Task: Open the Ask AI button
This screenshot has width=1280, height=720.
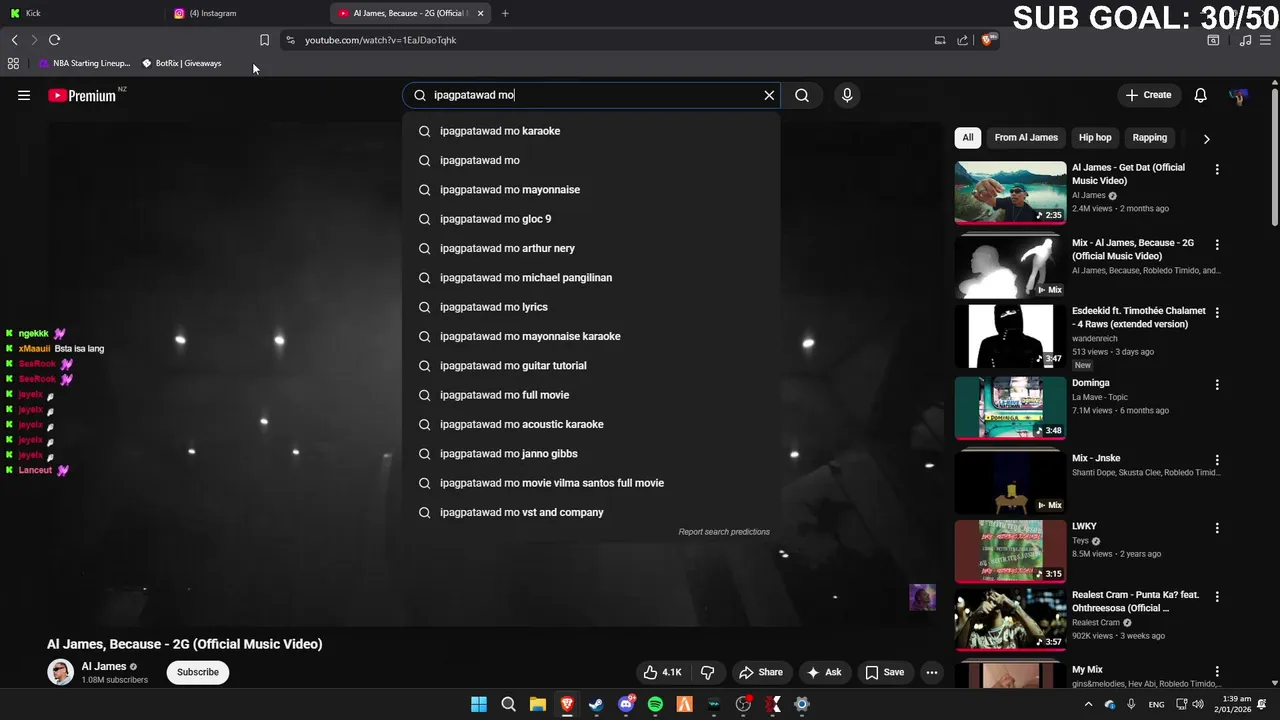Action: click(824, 672)
